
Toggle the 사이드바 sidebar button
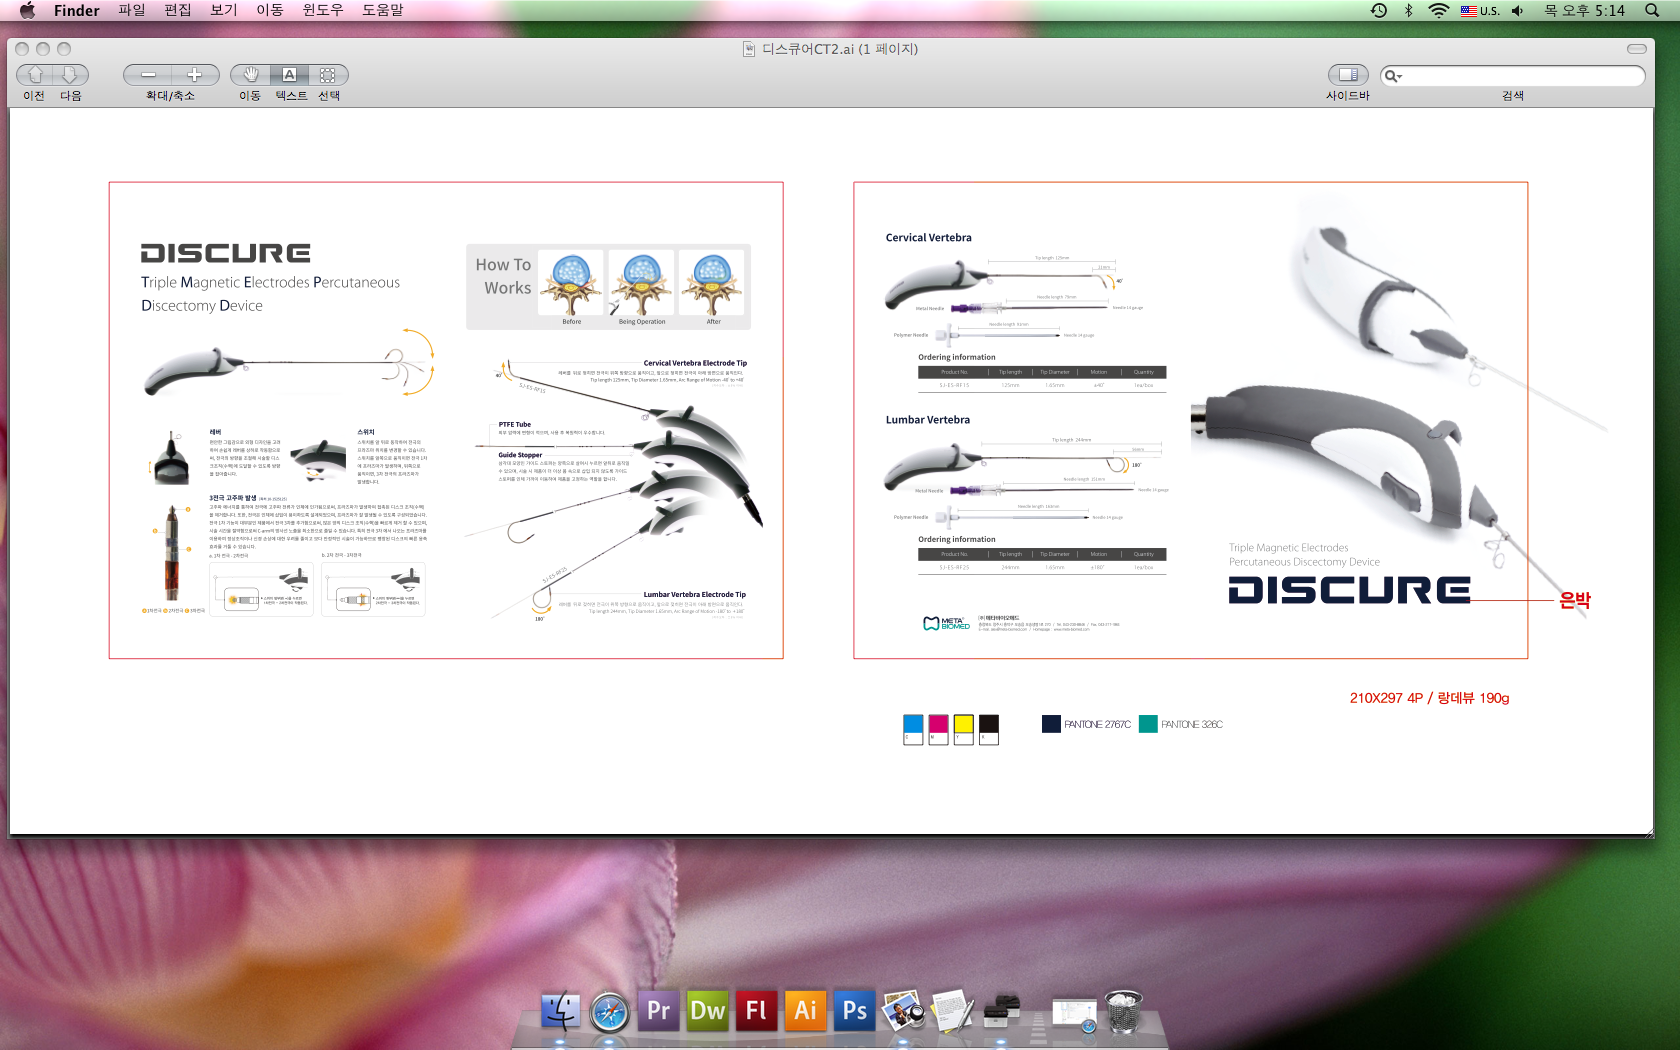(x=1347, y=75)
